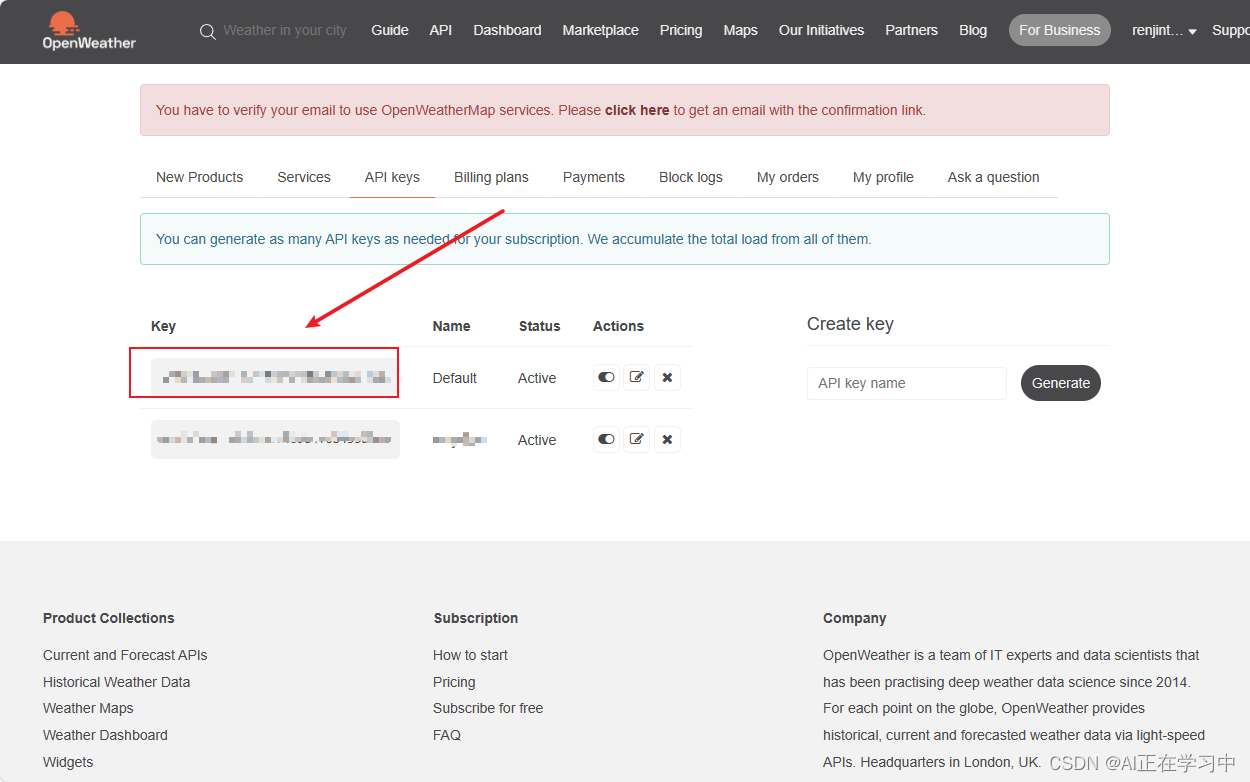The width and height of the screenshot is (1250, 782).
Task: Open Marketplace in top navigation
Action: [600, 30]
